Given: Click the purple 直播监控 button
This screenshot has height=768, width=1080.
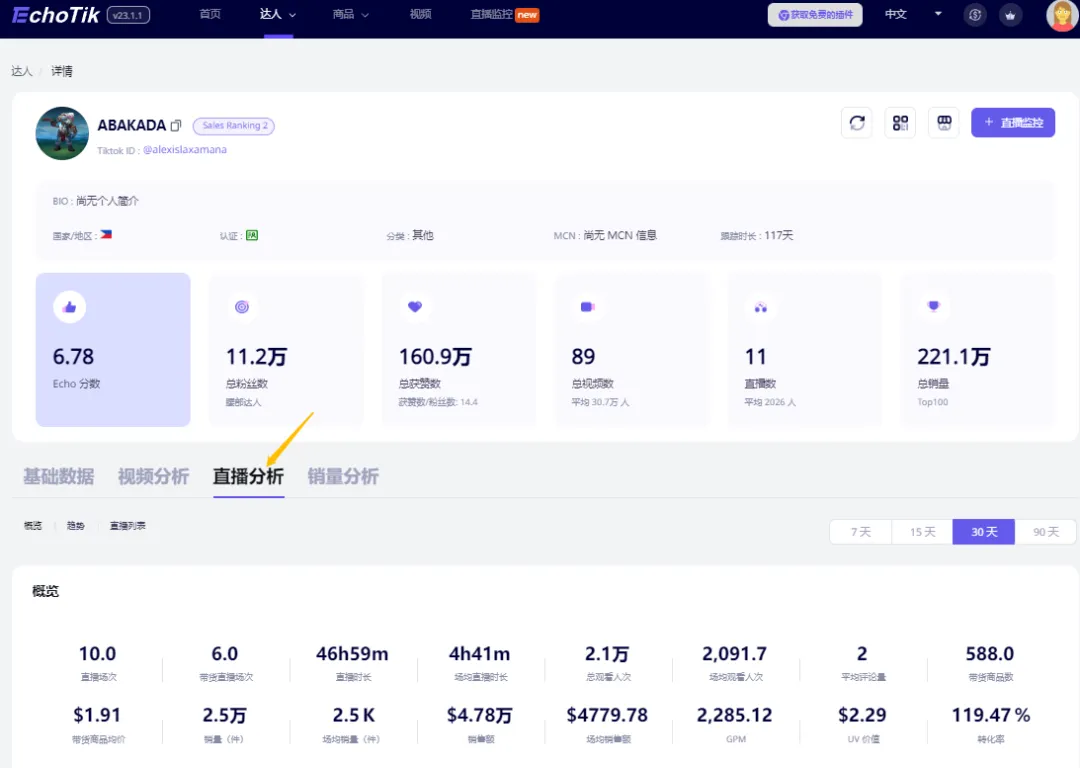Looking at the screenshot, I should point(1012,123).
